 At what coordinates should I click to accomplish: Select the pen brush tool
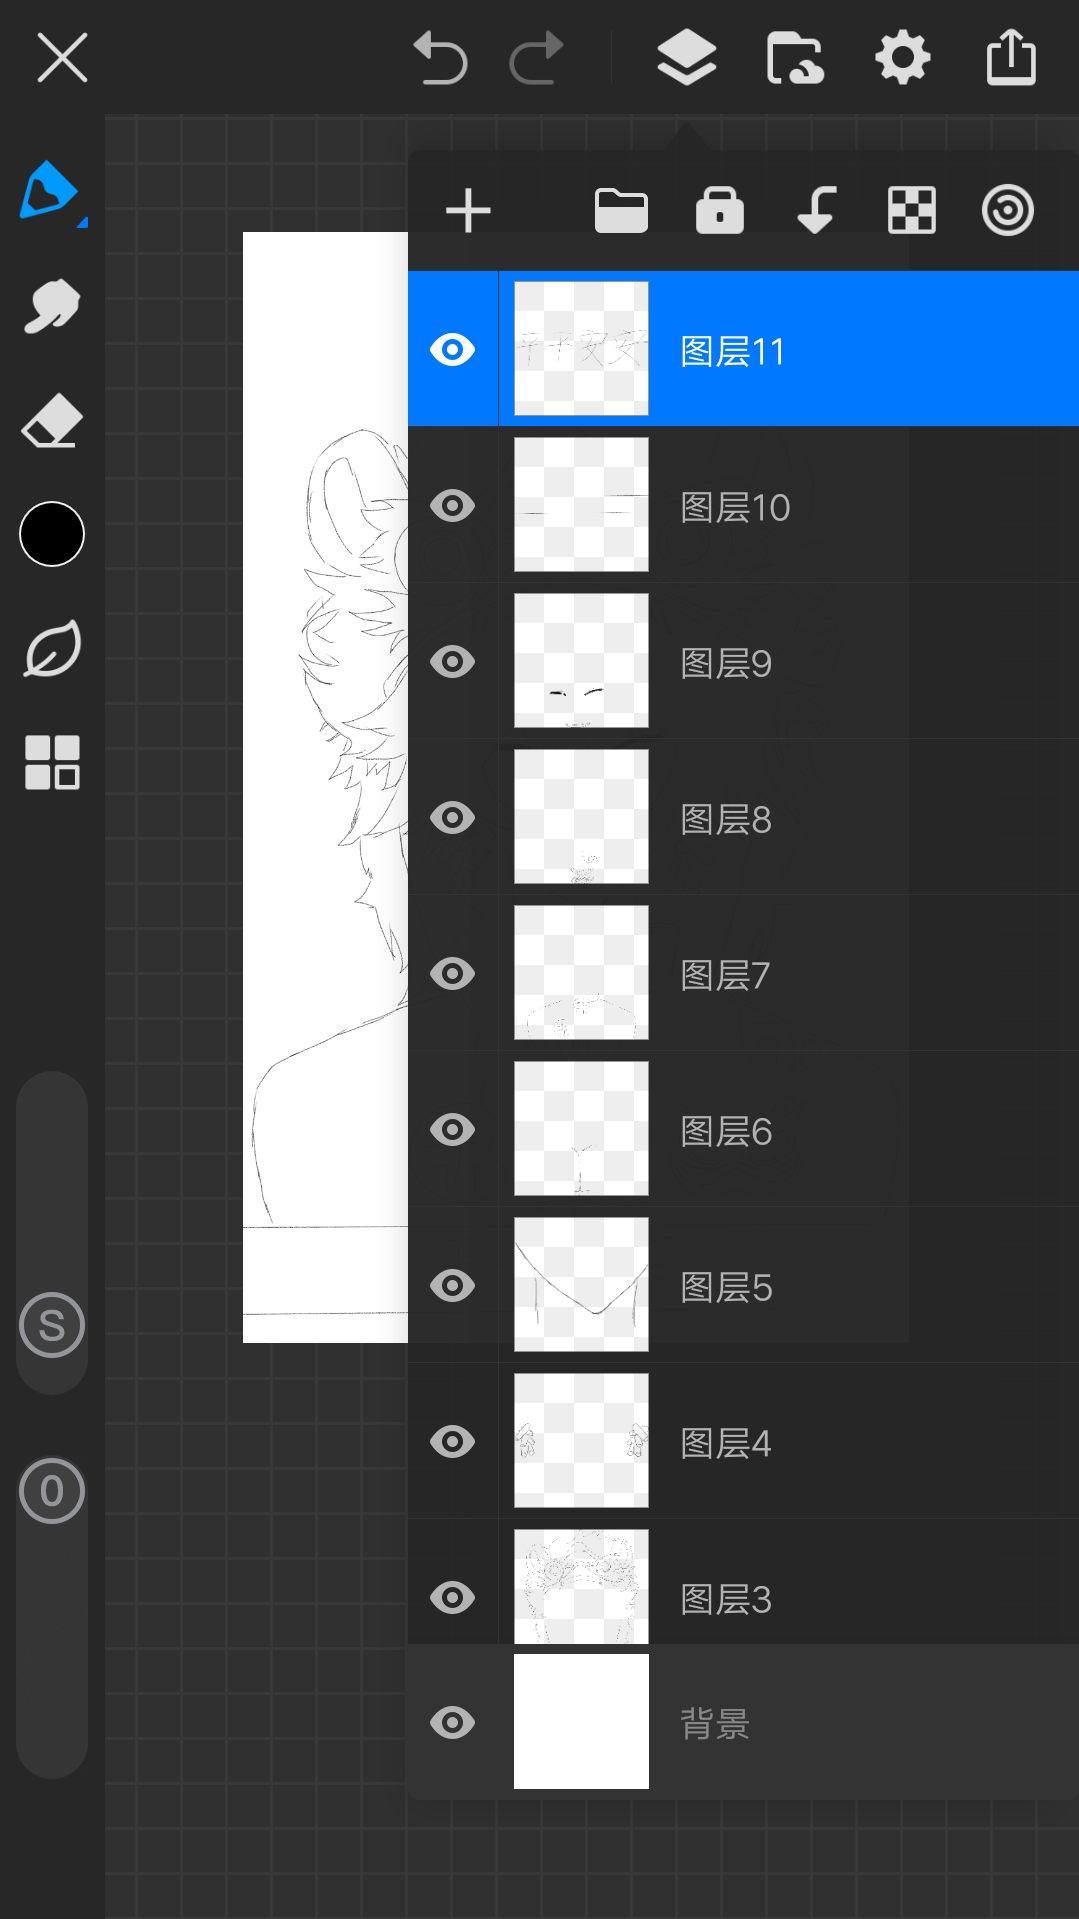pos(50,190)
